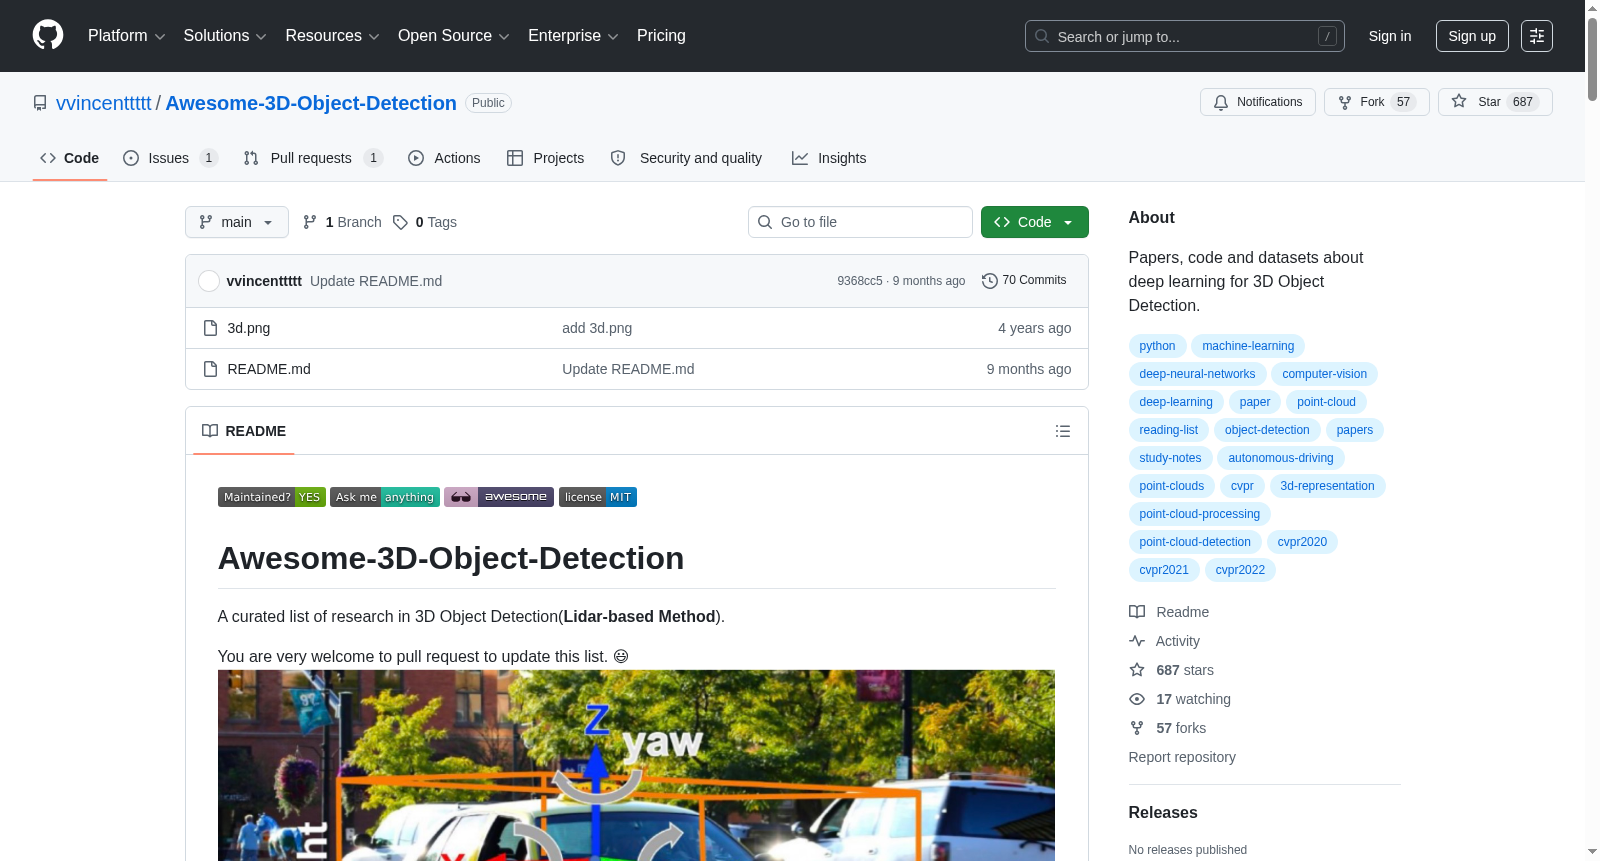Click the README outline icon
This screenshot has height=861, width=1600.
[1062, 431]
